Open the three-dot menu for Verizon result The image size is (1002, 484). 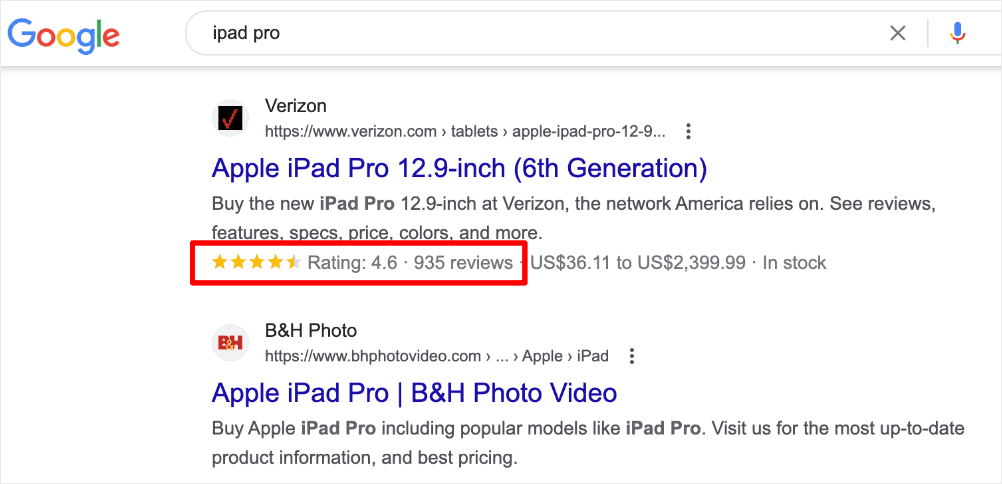688,132
